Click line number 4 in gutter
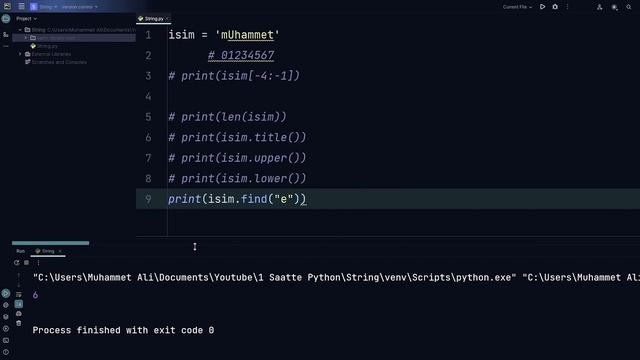Viewport: 640px width, 360px height. pyautogui.click(x=148, y=96)
